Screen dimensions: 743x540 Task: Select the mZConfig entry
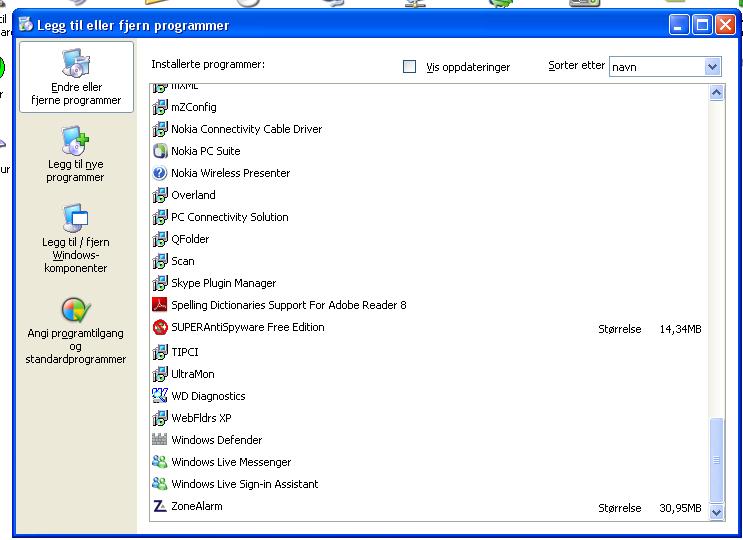click(429, 108)
